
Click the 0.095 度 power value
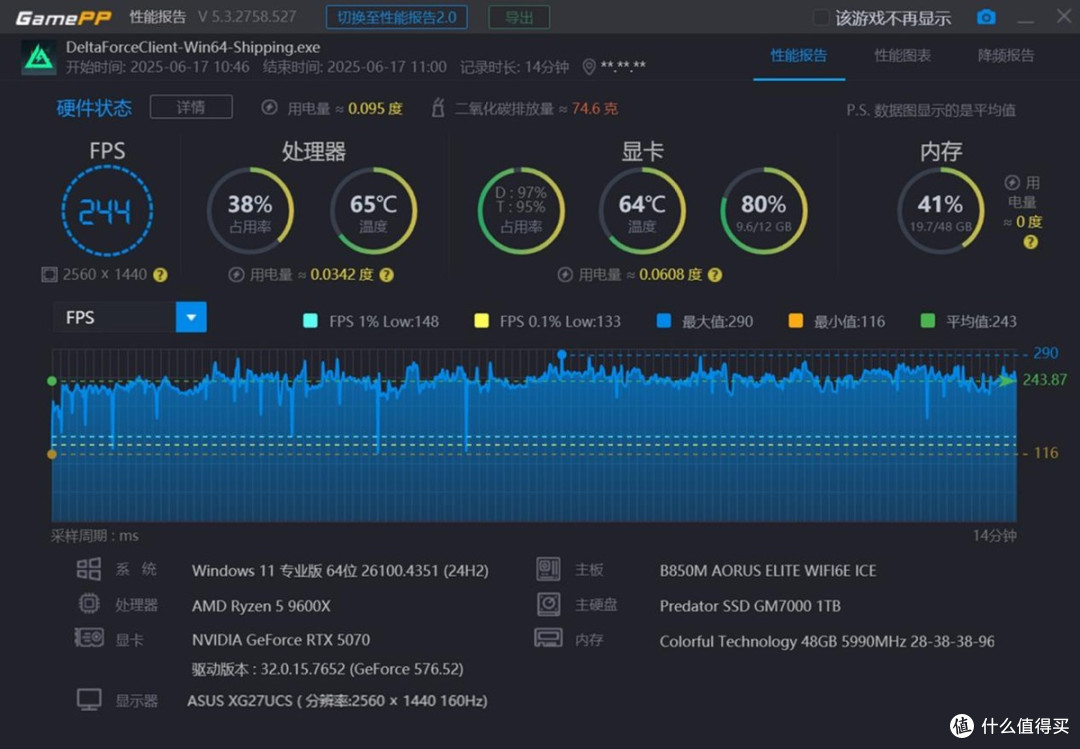[375, 109]
